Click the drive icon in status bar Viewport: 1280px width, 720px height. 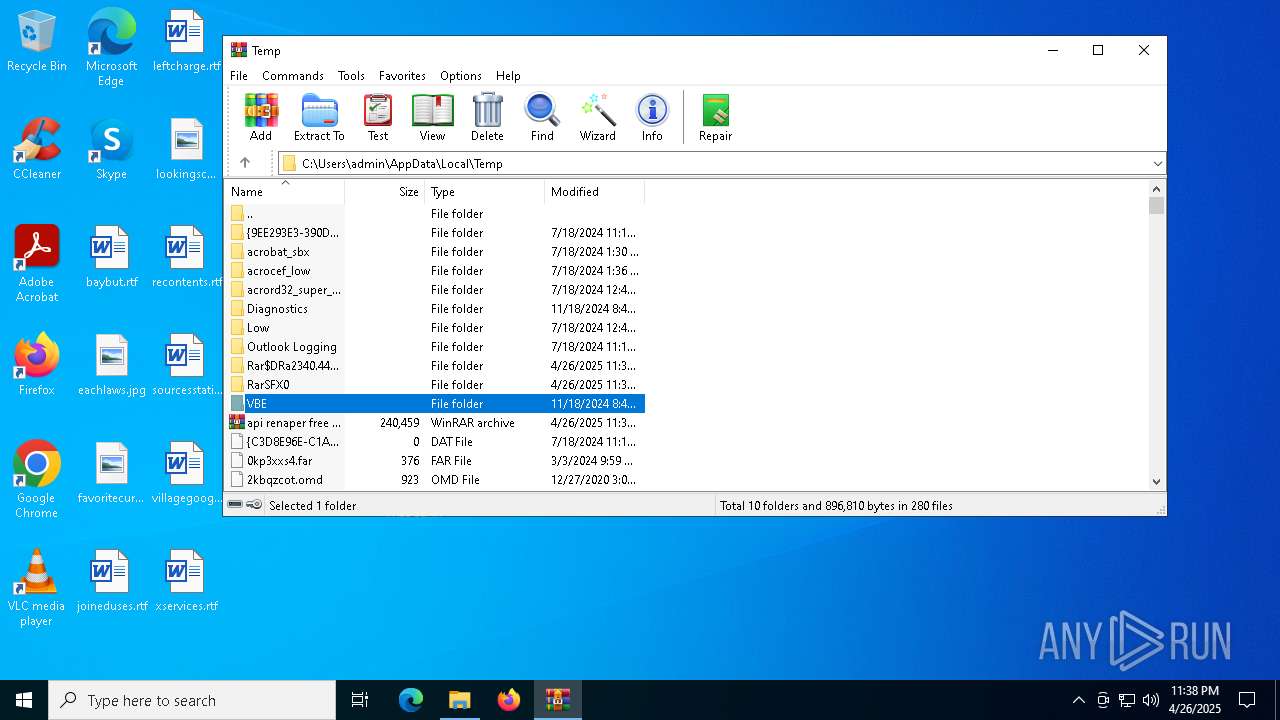235,505
